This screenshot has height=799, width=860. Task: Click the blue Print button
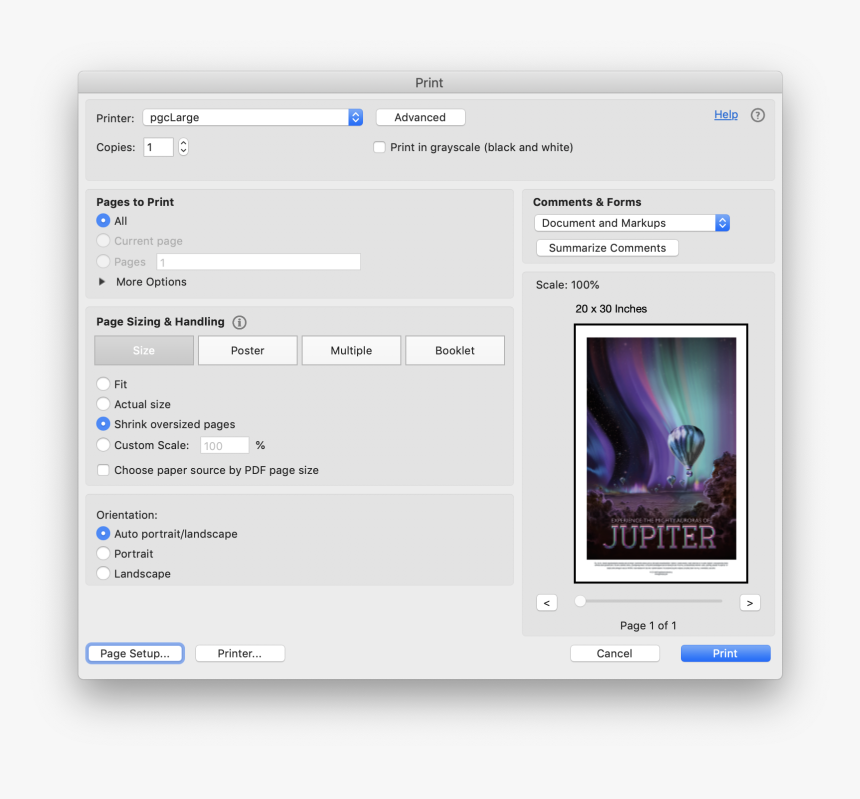726,653
